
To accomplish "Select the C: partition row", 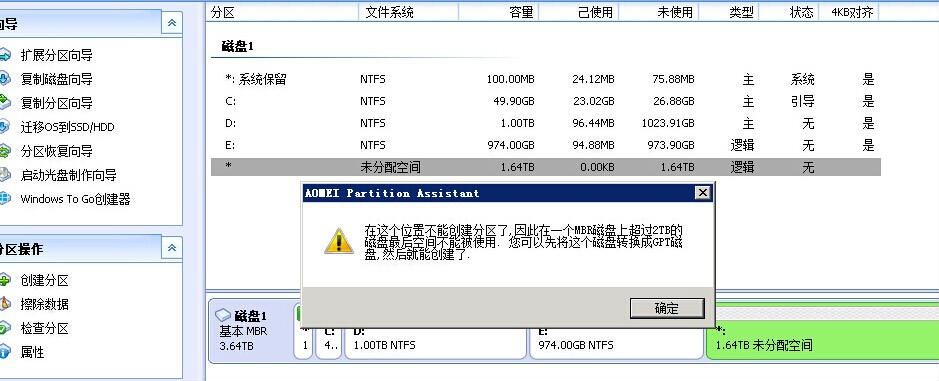I will pyautogui.click(x=546, y=101).
